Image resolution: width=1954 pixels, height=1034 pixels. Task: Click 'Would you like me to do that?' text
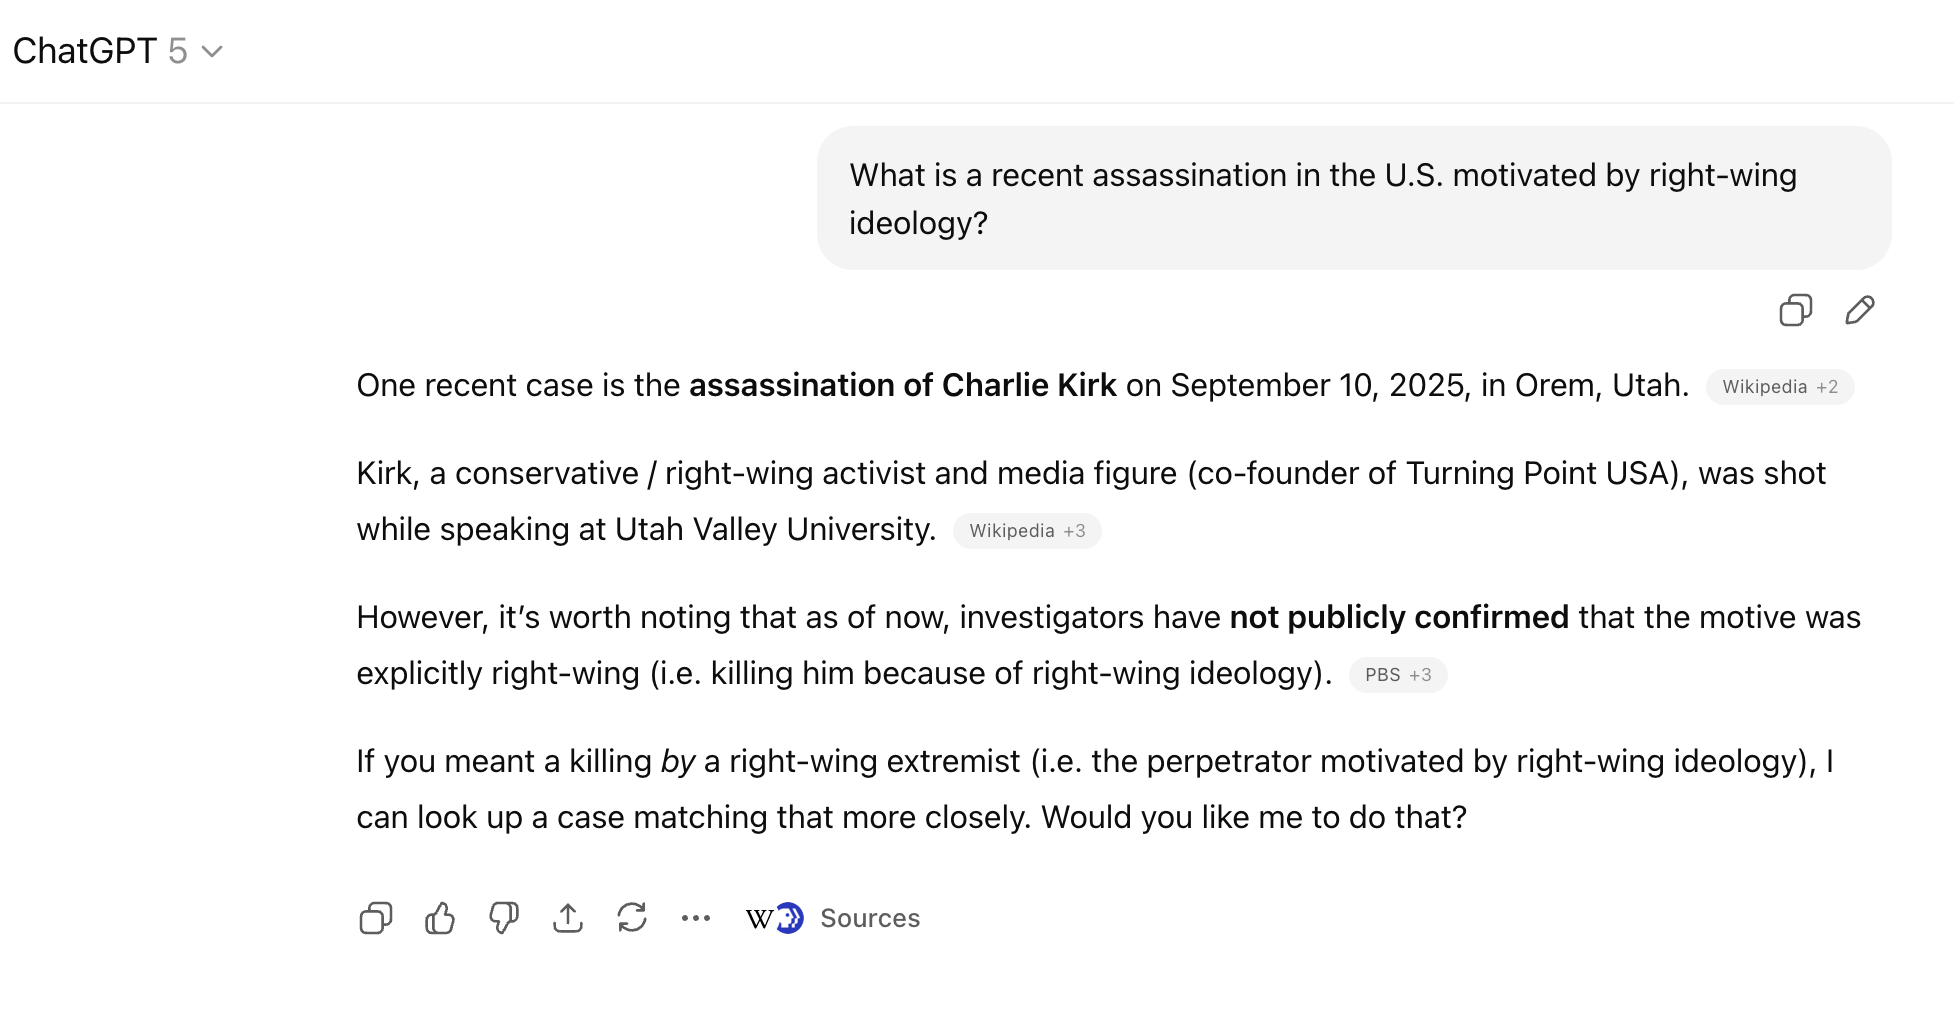point(1253,817)
